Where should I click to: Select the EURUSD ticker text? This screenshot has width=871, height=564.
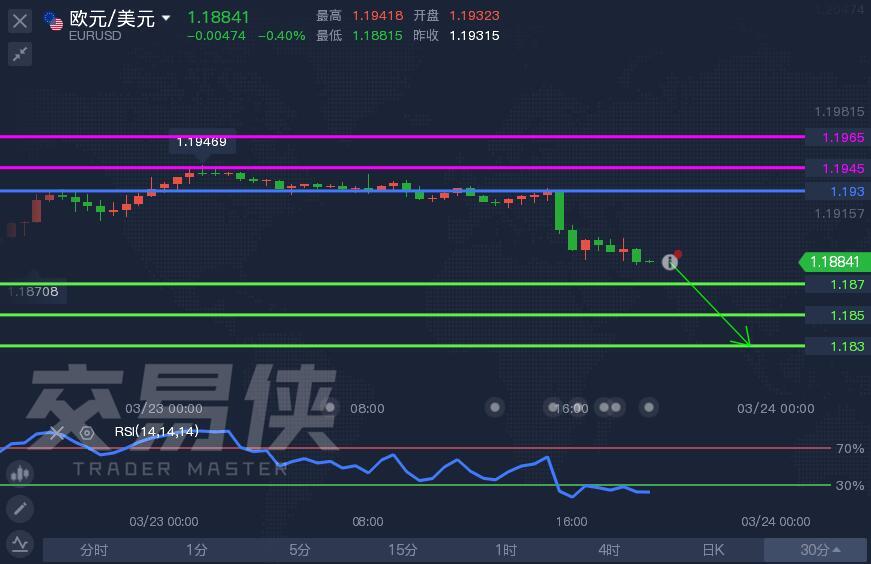(95, 36)
